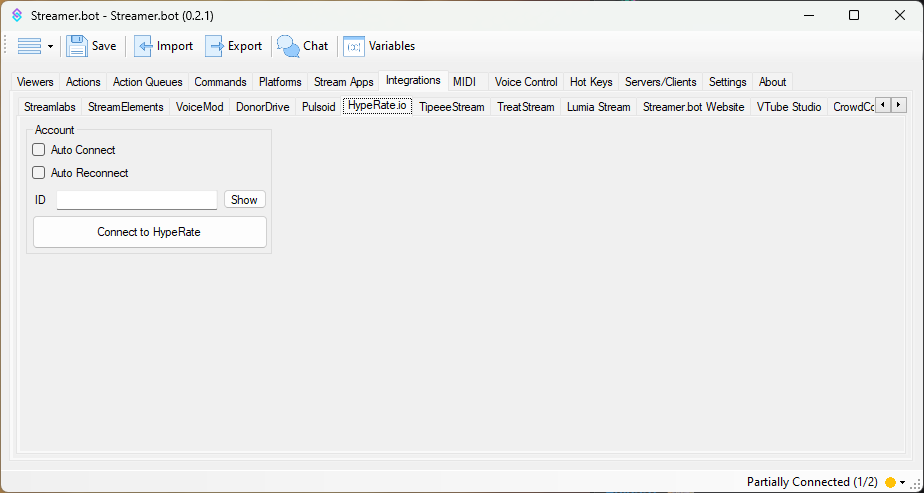Expand the toolbar menu dropdown arrow
924x493 pixels.
pos(50,47)
